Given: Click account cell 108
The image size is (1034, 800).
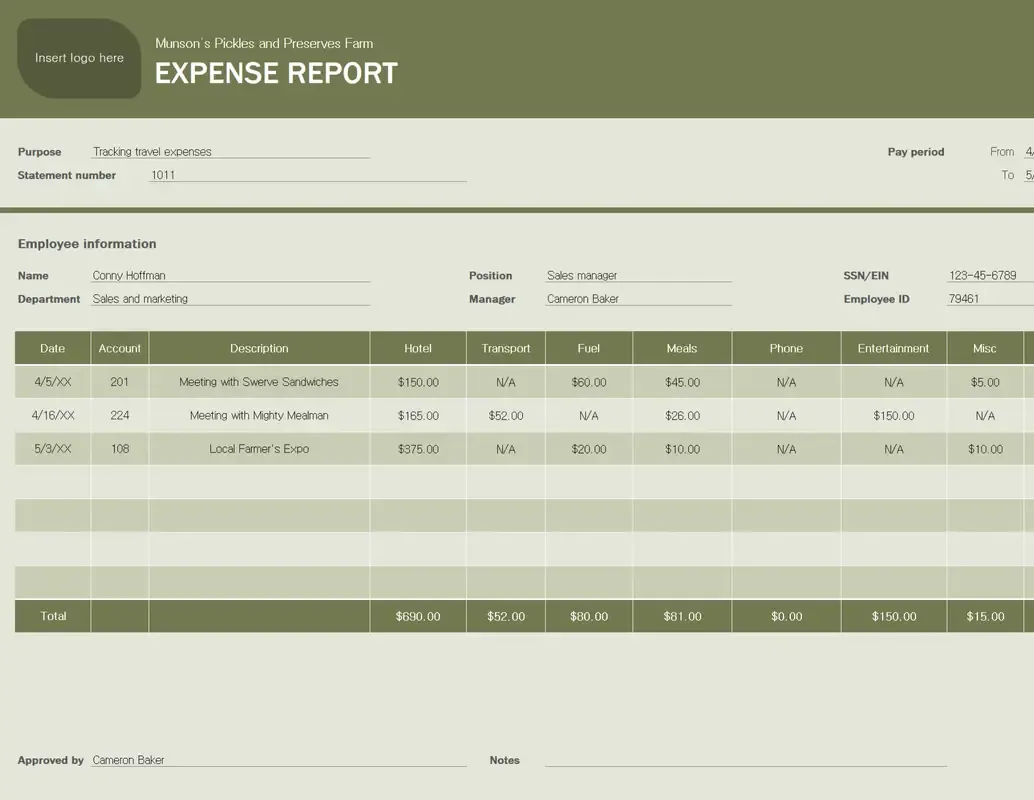Looking at the screenshot, I should (x=119, y=449).
